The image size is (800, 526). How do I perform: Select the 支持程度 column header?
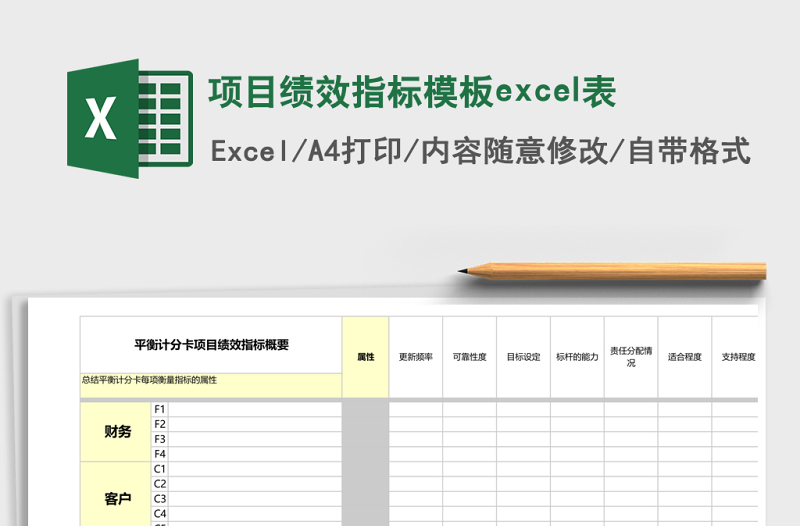click(x=737, y=357)
